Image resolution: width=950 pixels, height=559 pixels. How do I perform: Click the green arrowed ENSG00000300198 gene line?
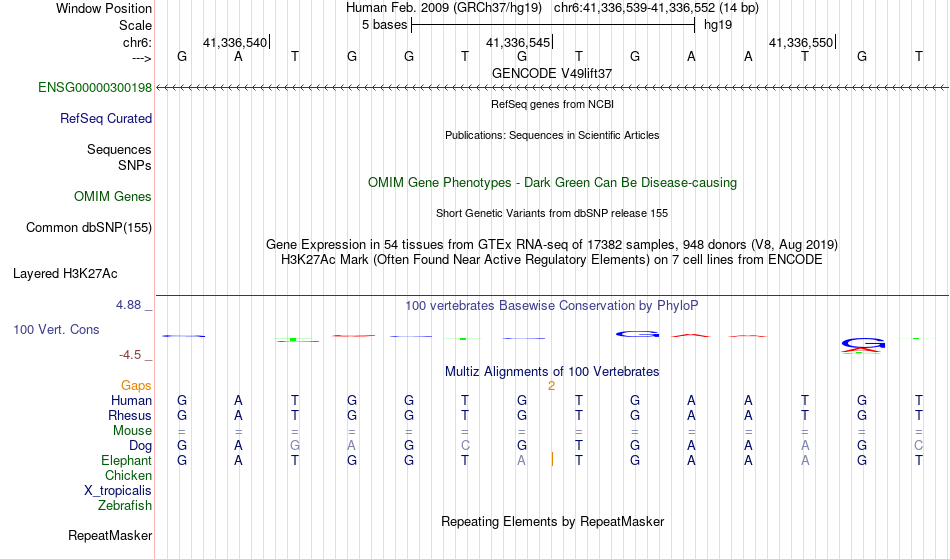[552, 88]
